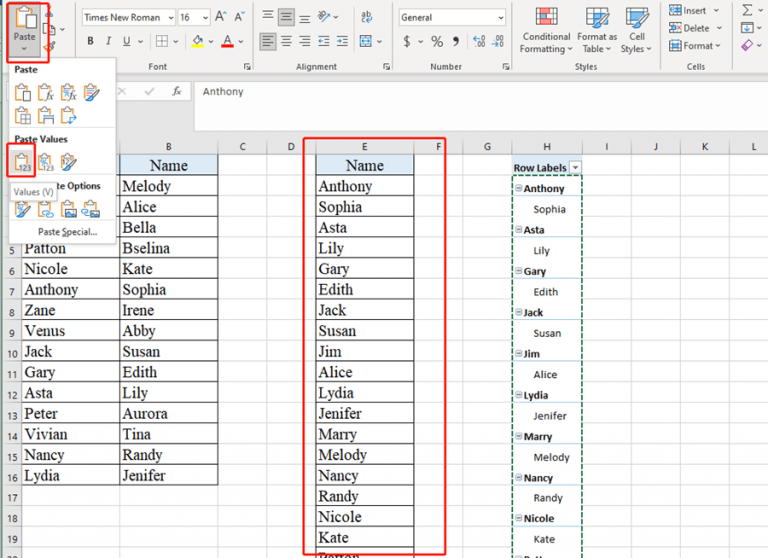Viewport: 768px width, 558px height.
Task: Open the Row Labels filter dropdown
Action: pyautogui.click(x=575, y=168)
